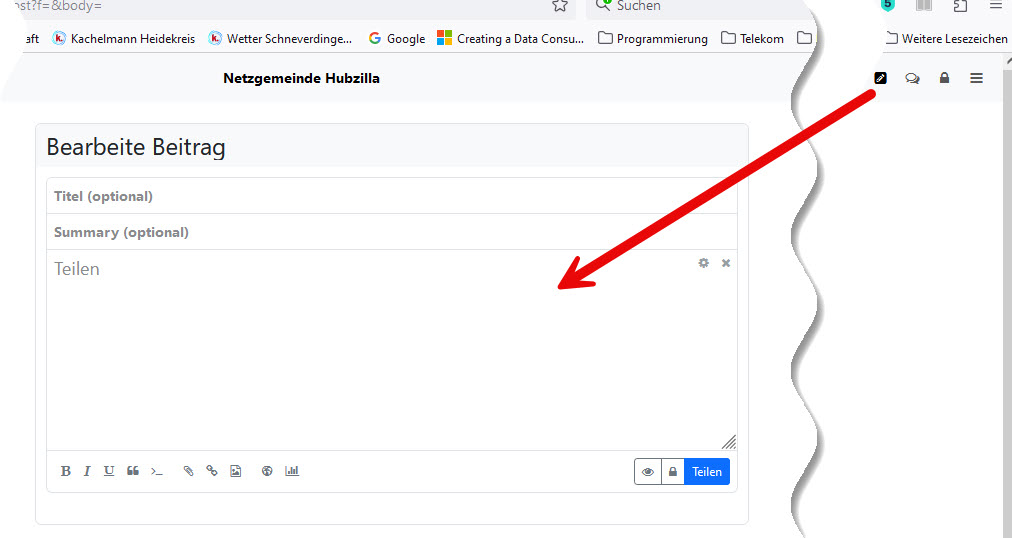This screenshot has height=538, width=1012.
Task: Open the Wetter Schneverdinge... bookmark
Action: coord(280,39)
